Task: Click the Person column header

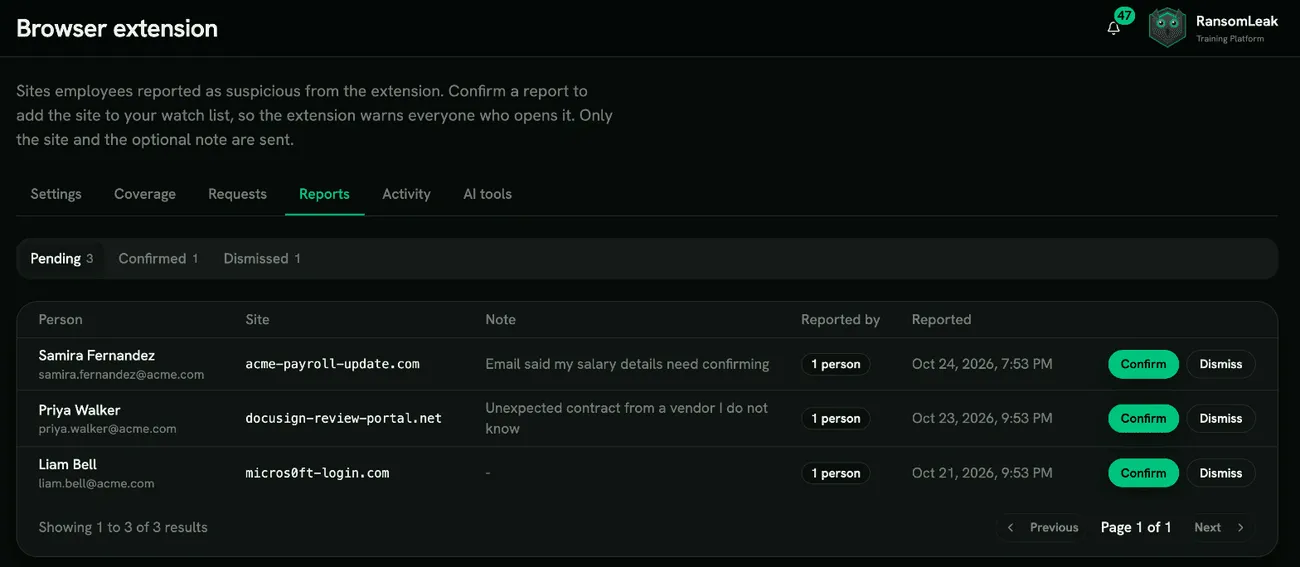Action: coord(60,319)
